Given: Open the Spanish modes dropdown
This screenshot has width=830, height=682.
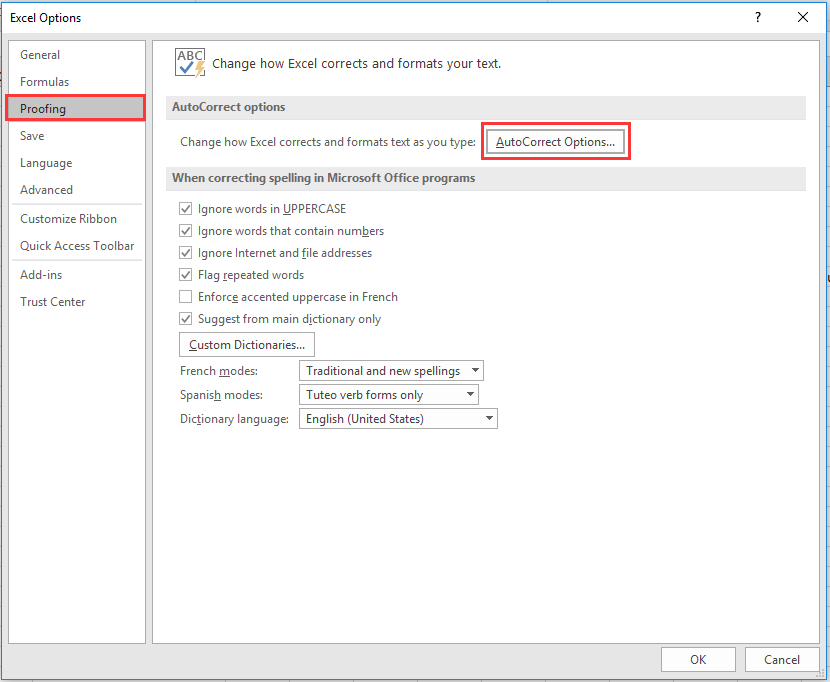Looking at the screenshot, I should click(x=470, y=395).
